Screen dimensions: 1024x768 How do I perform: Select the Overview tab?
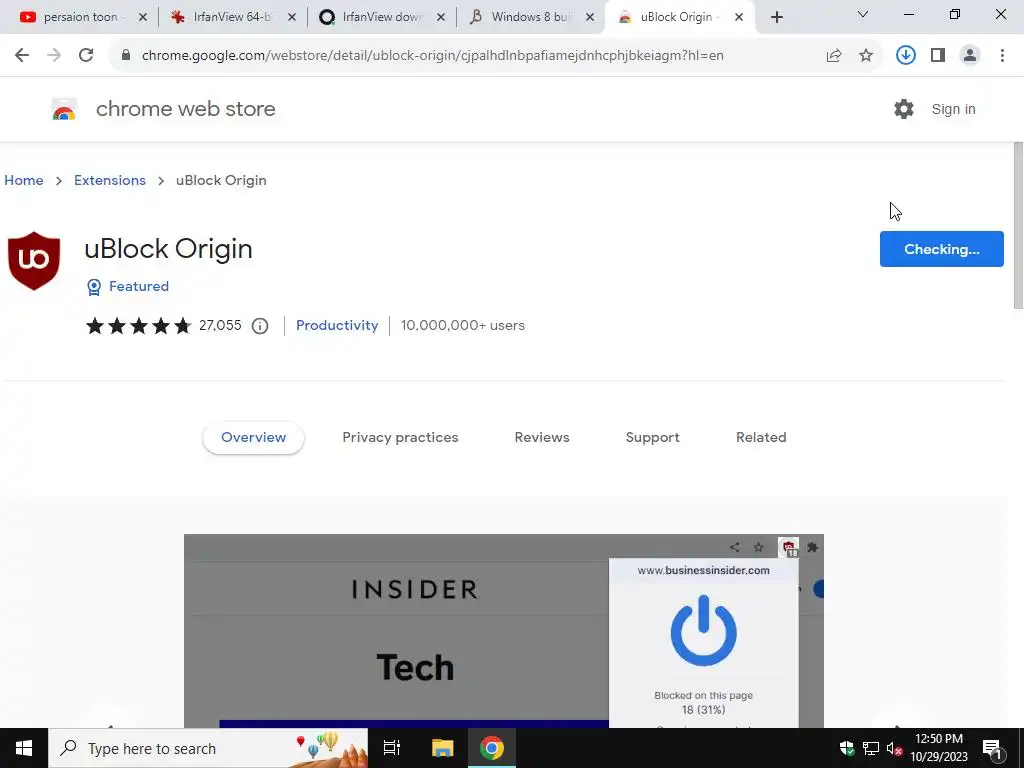coord(253,438)
